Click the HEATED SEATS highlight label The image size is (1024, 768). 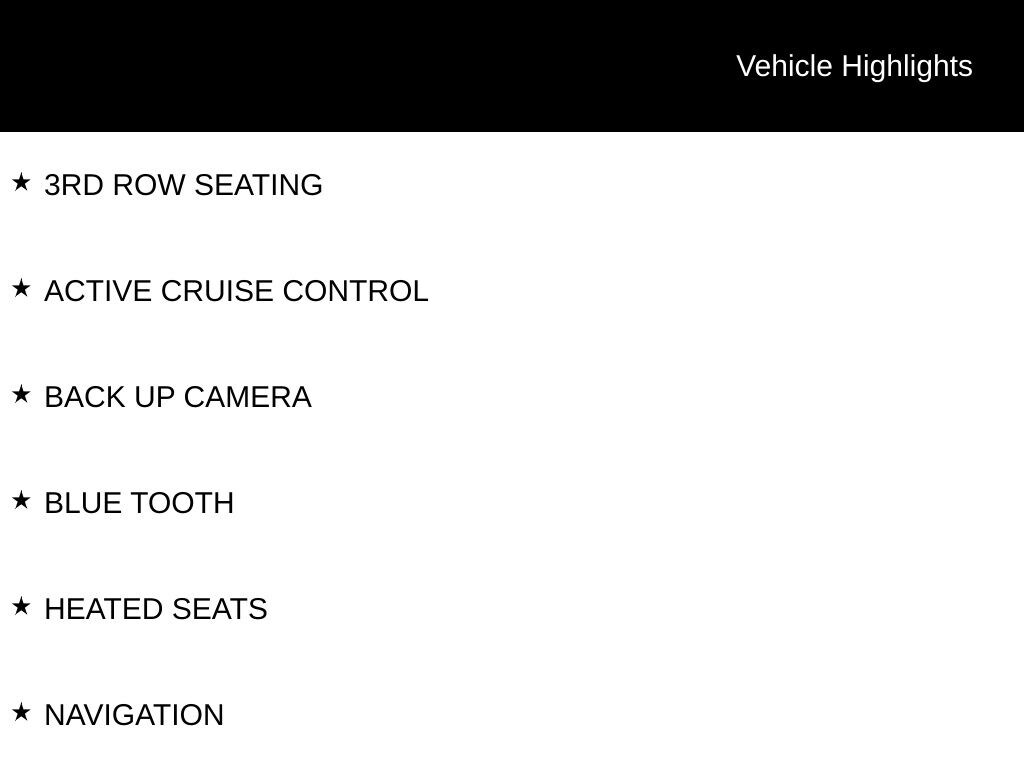point(156,609)
